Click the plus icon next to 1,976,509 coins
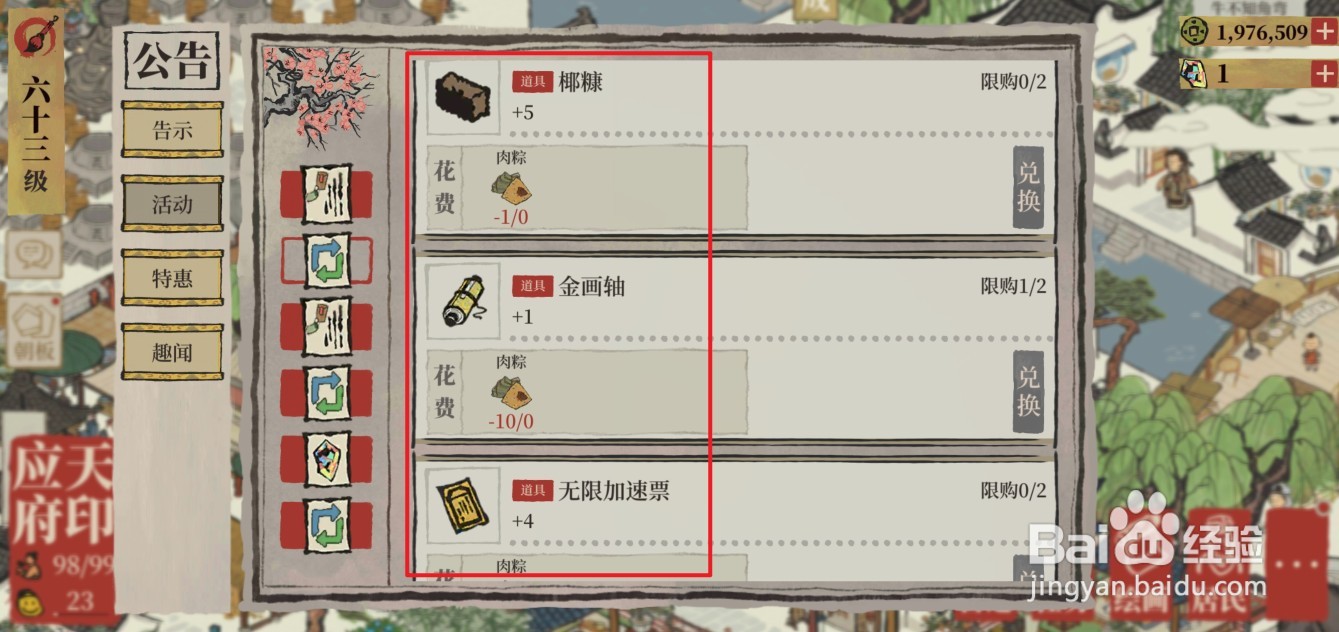The width and height of the screenshot is (1339, 632). point(1322,32)
